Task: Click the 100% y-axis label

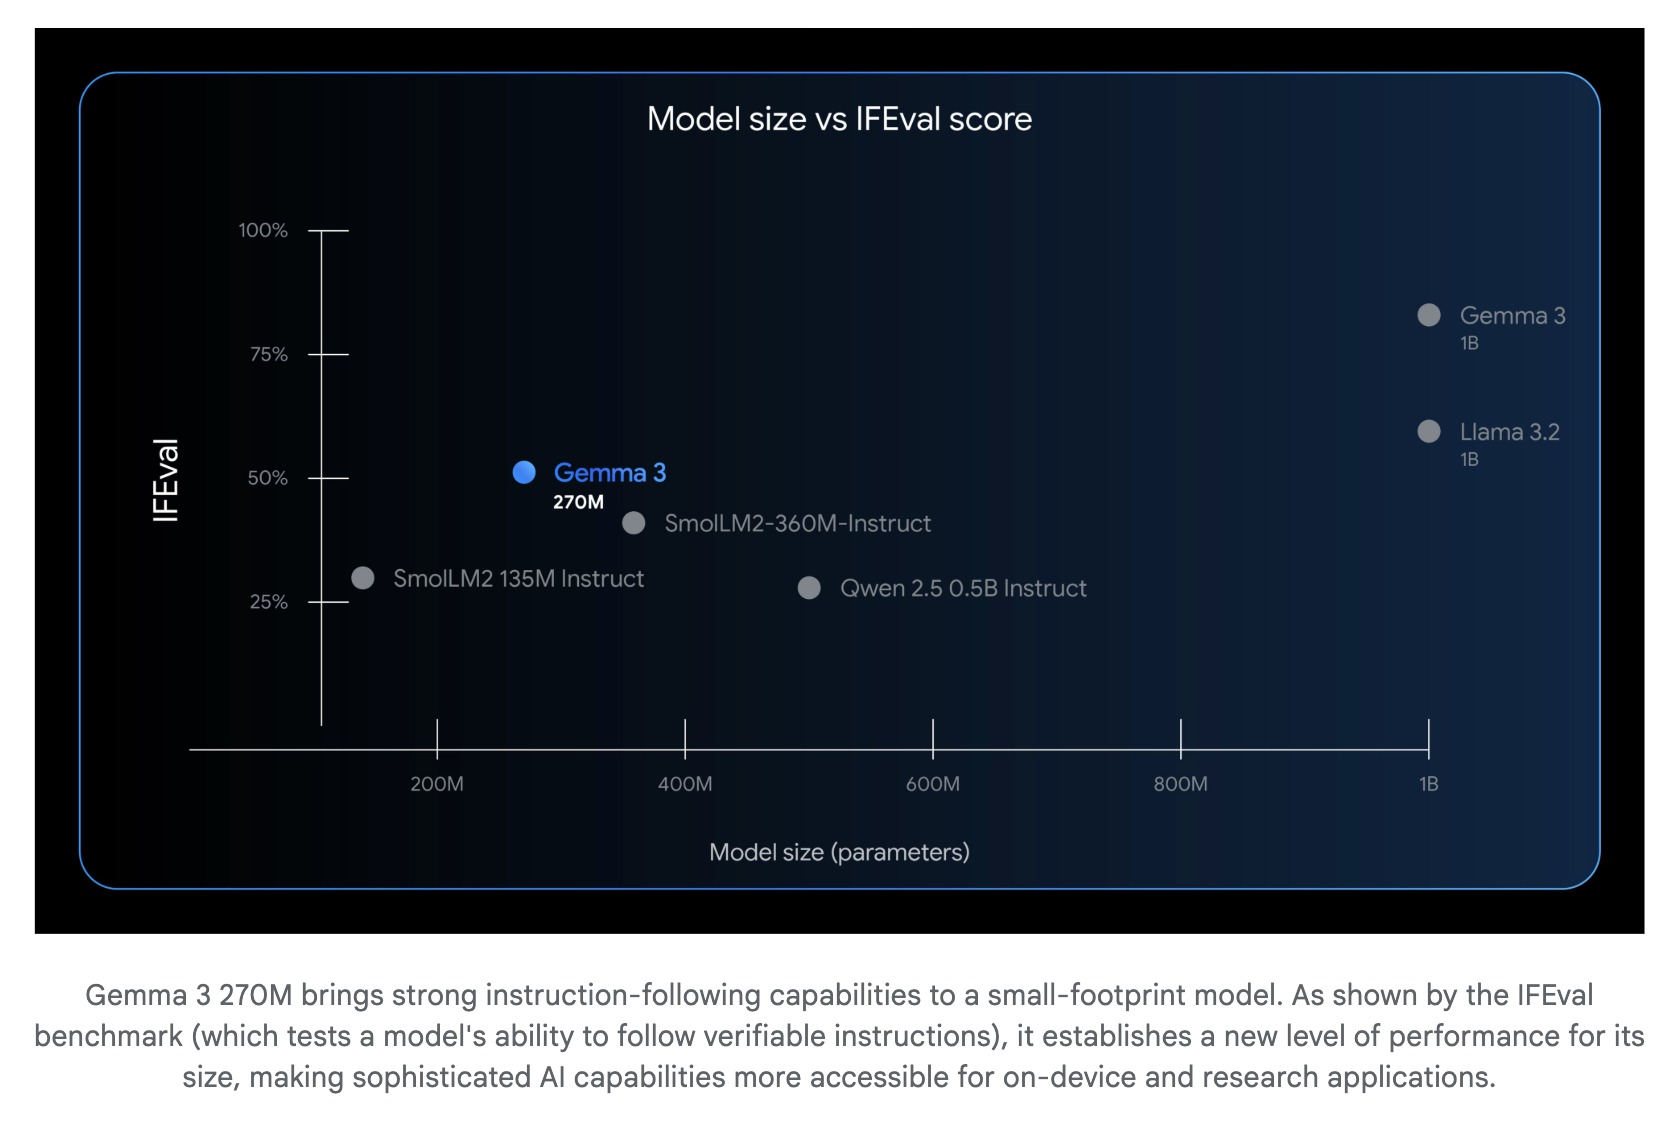Action: pyautogui.click(x=263, y=230)
